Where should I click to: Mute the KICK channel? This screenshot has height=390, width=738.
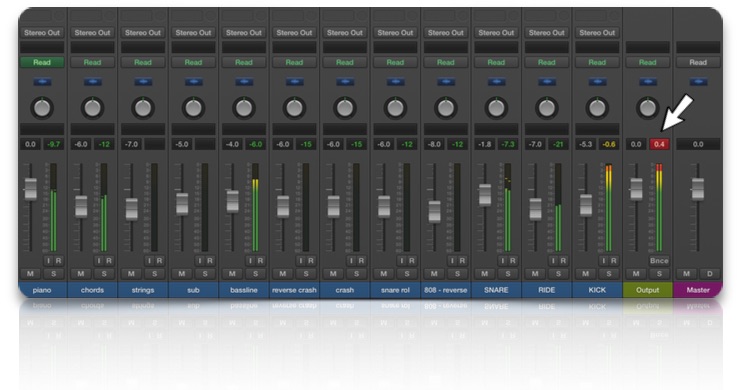coord(586,274)
